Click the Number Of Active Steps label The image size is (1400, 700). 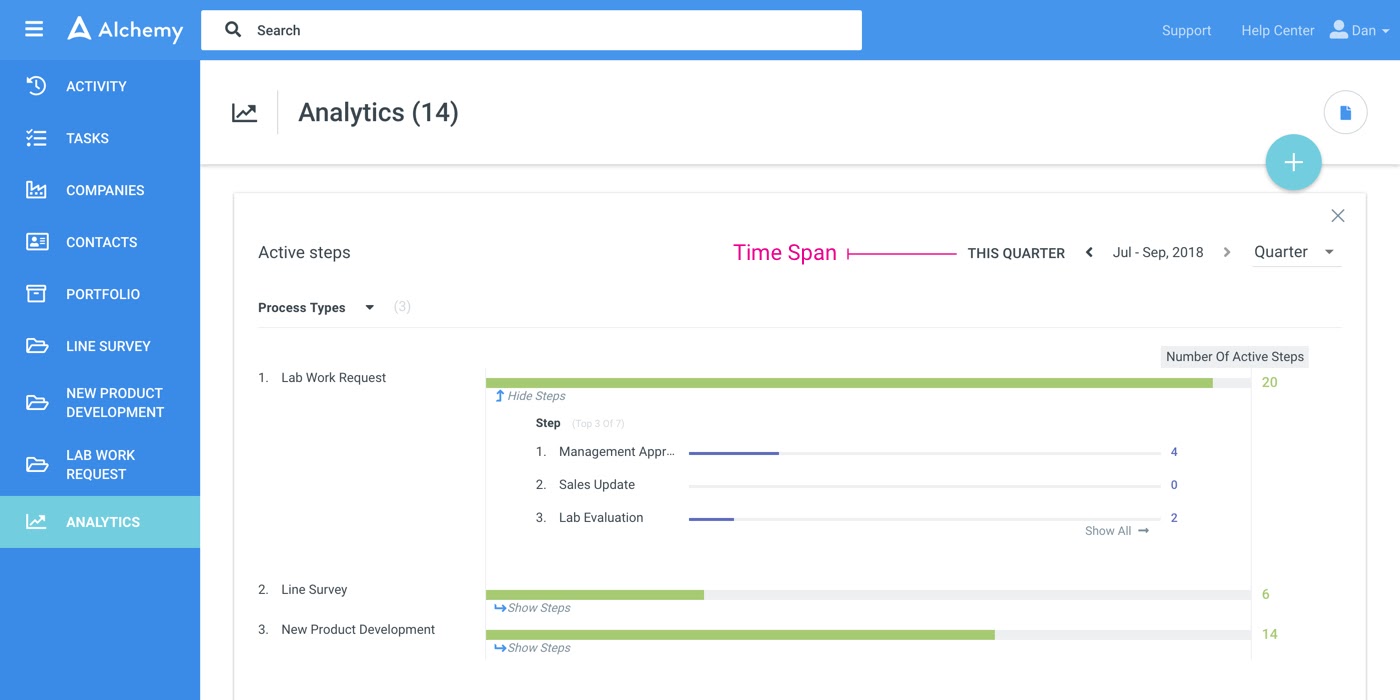coord(1234,357)
